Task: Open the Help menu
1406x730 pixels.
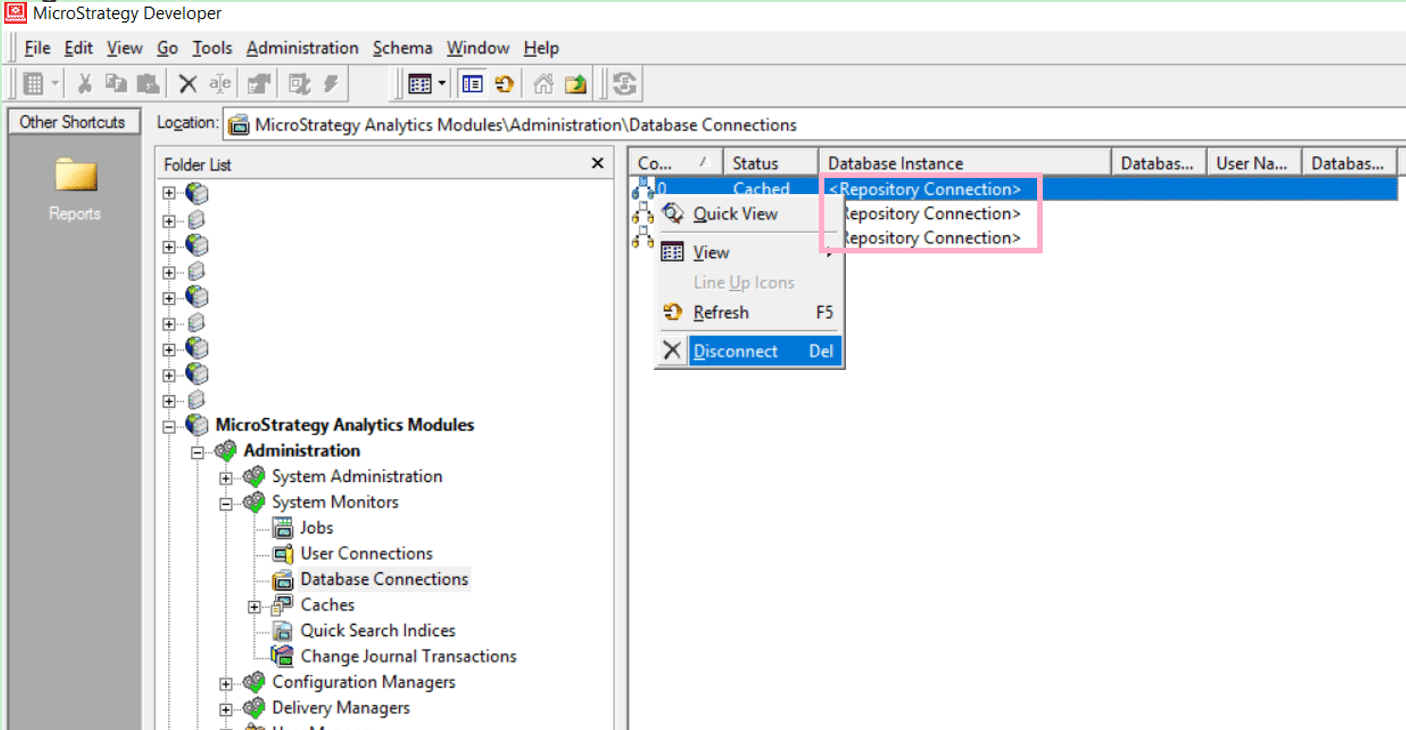Action: coord(541,48)
